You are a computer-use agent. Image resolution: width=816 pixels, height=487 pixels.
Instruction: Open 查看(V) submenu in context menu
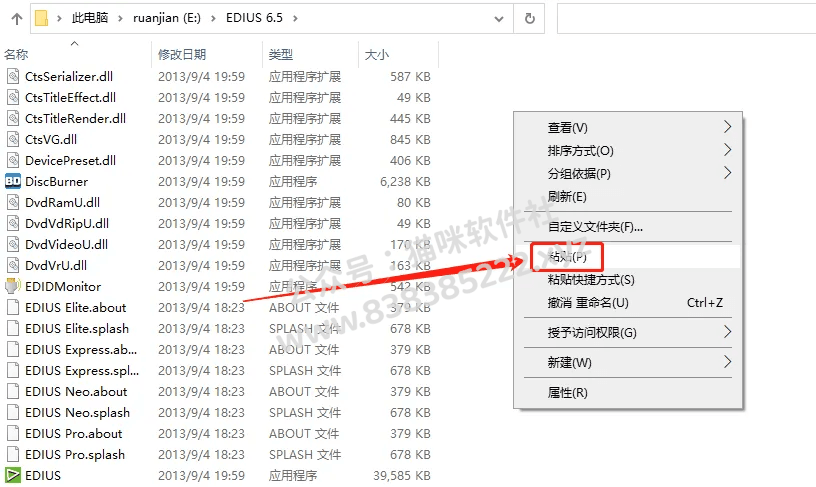[628, 127]
